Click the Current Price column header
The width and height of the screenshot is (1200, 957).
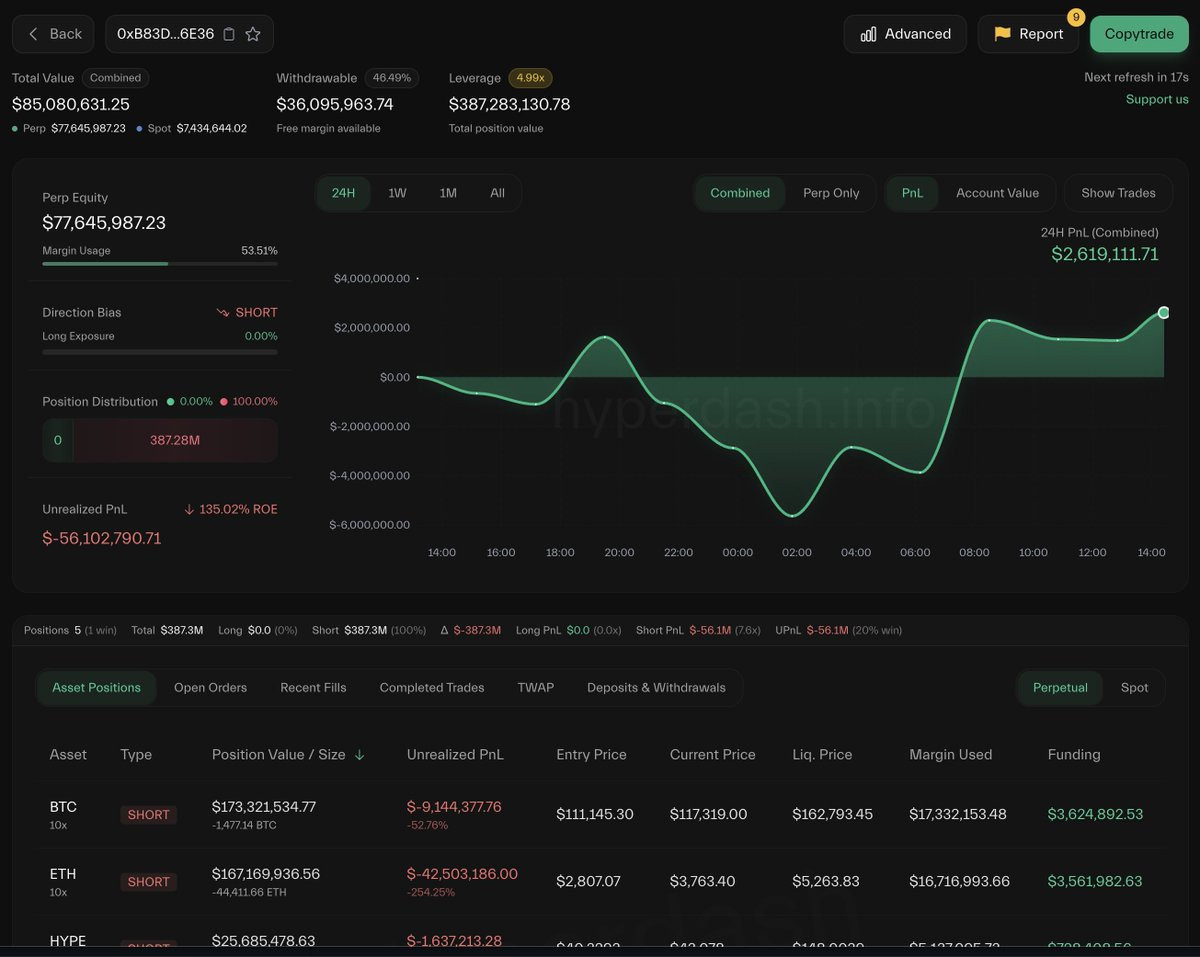pos(713,755)
